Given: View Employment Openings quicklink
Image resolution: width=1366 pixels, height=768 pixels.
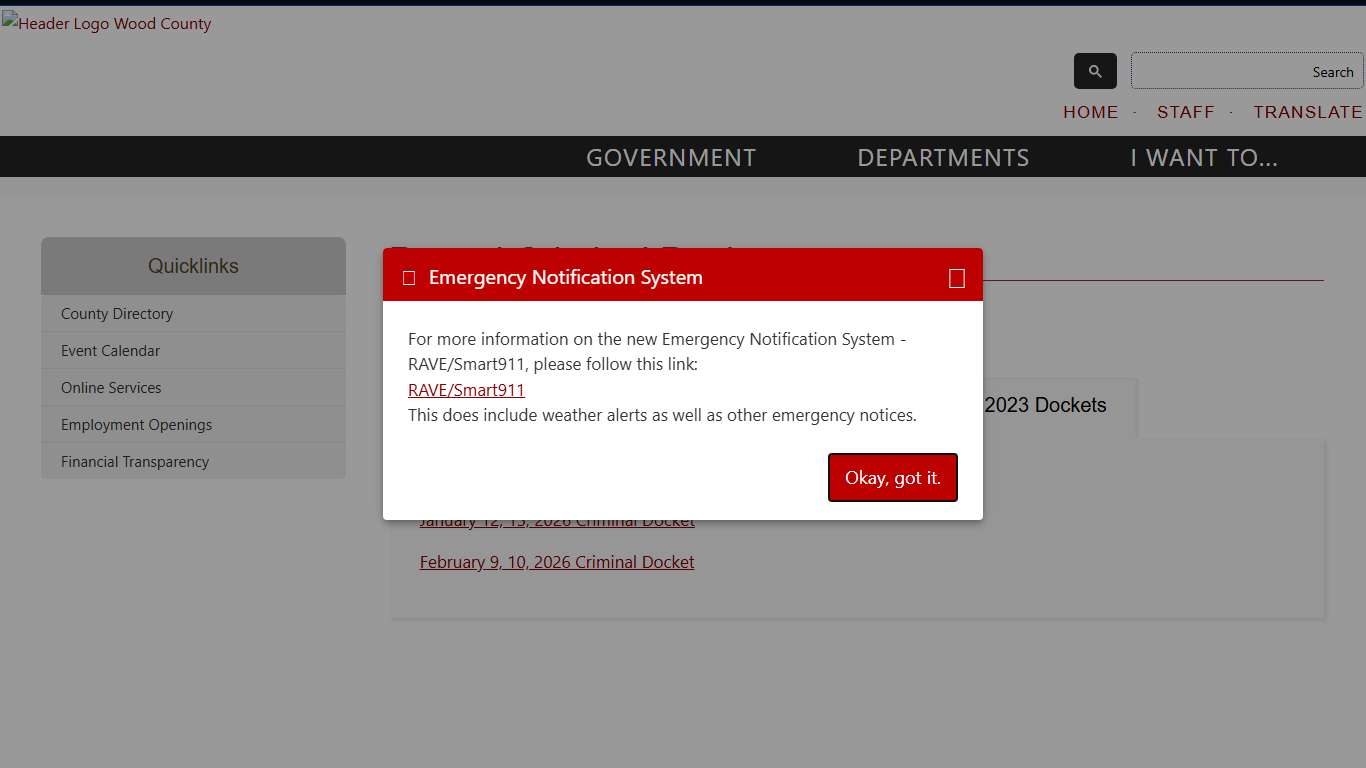Looking at the screenshot, I should (136, 425).
